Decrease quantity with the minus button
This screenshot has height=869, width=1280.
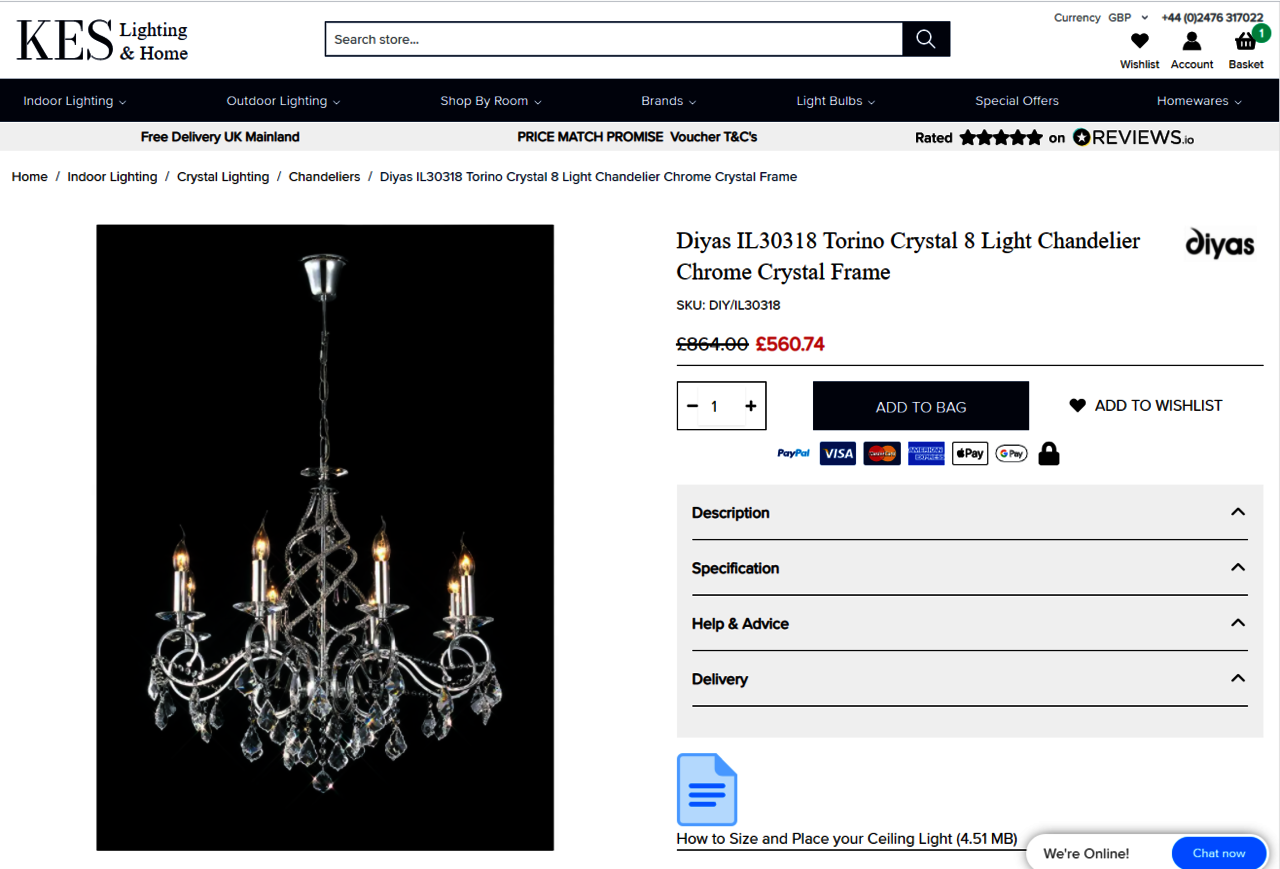pos(692,406)
